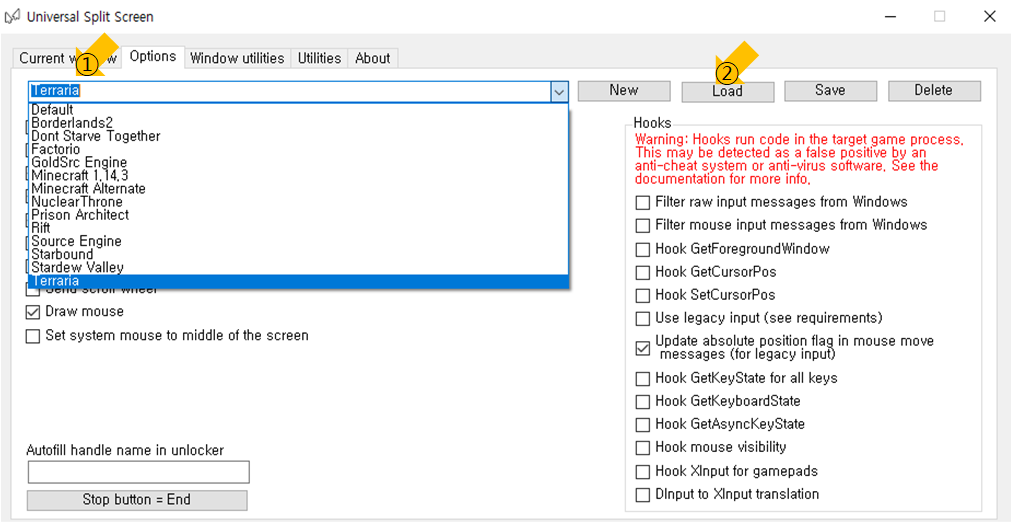Enable Use legacy input checkbox
The height and width of the screenshot is (526, 1012).
click(643, 319)
